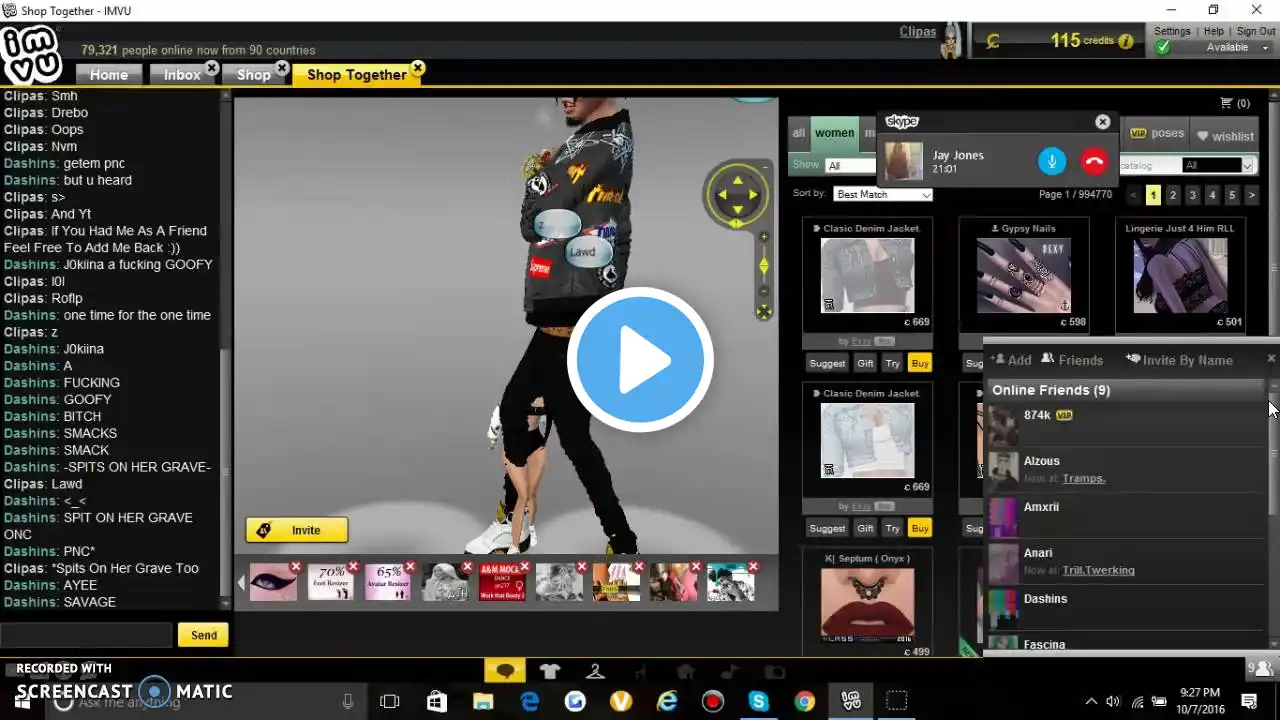Open the Lingerie Just 4 Him RLL thumbnail
This screenshot has width=1280, height=720.
coord(1180,275)
